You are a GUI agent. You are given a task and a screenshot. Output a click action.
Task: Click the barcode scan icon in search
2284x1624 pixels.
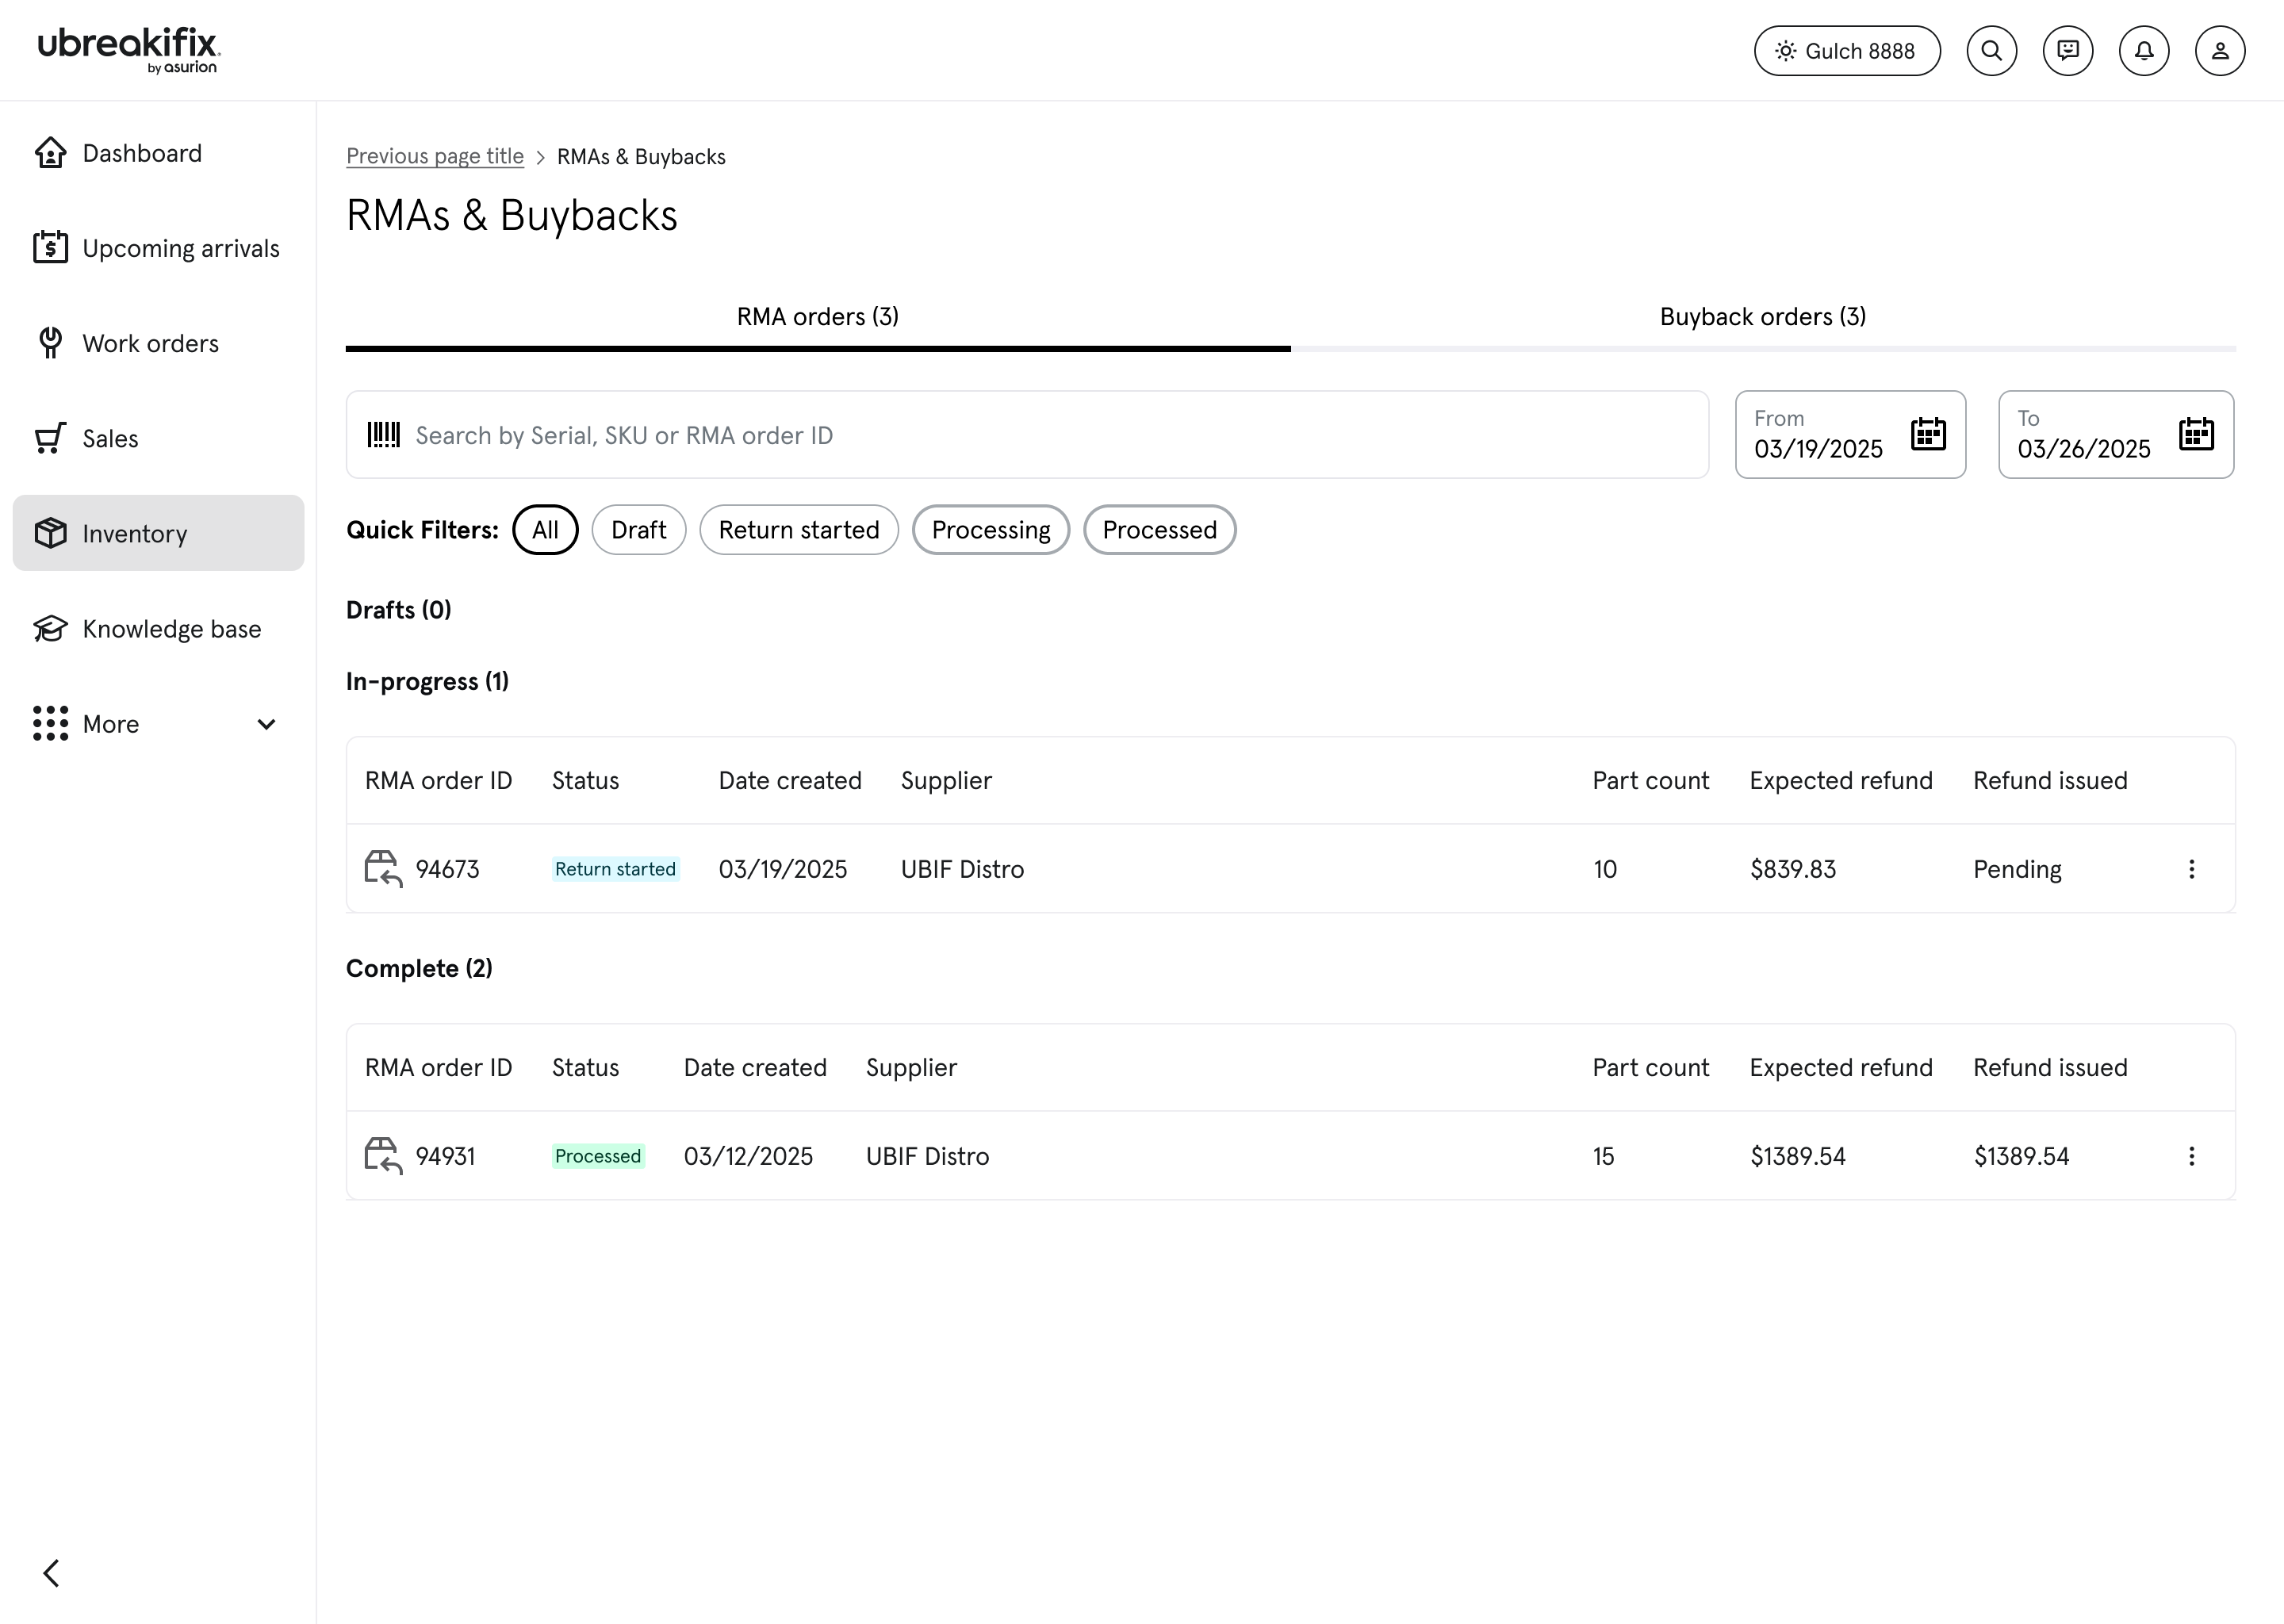[x=383, y=435]
